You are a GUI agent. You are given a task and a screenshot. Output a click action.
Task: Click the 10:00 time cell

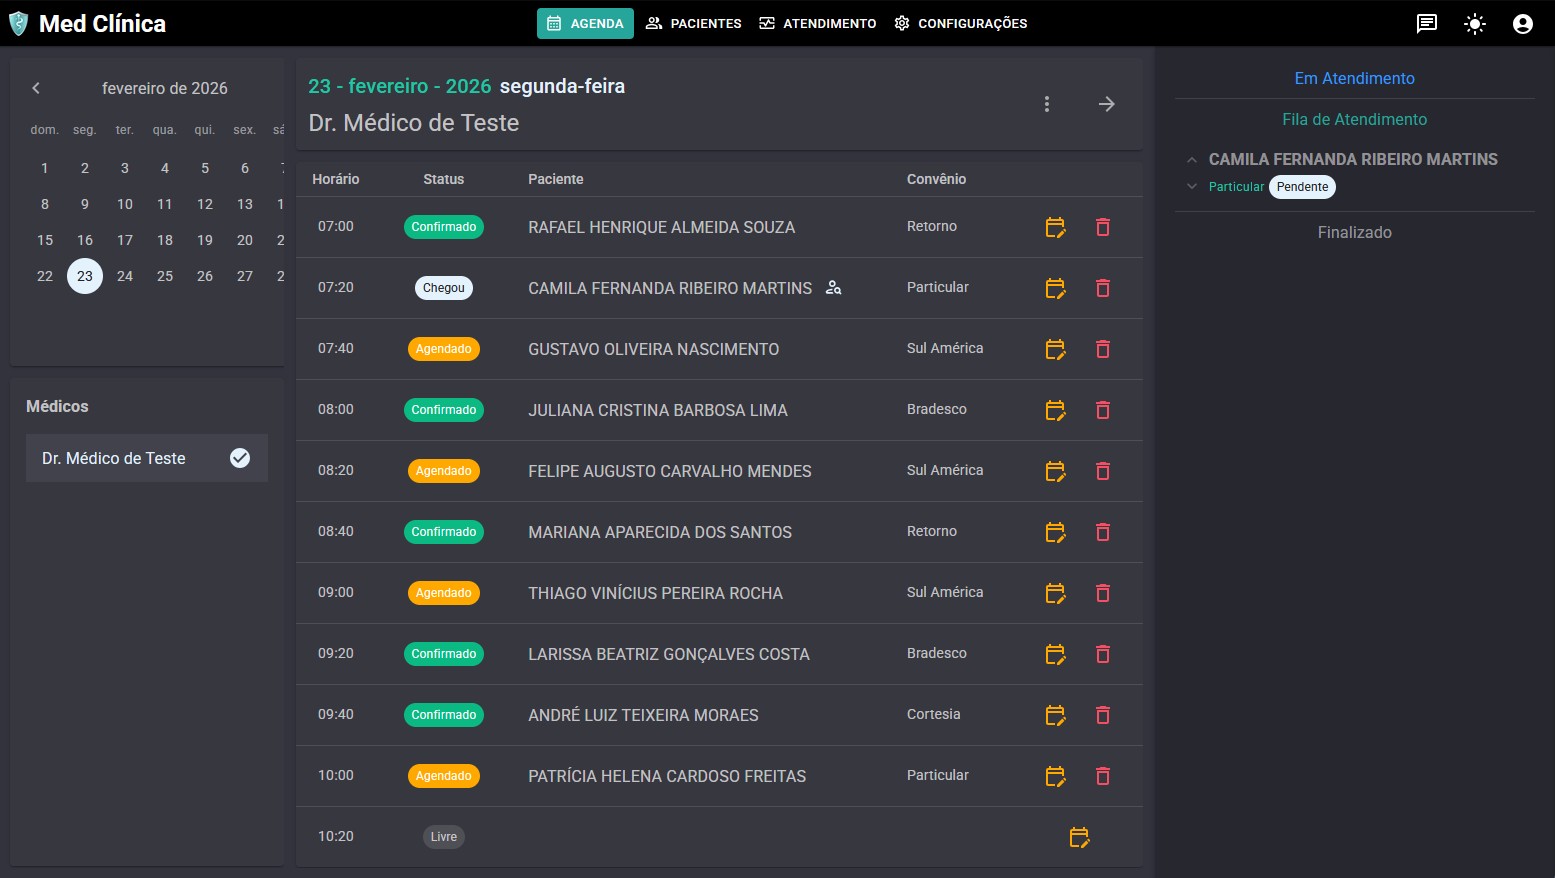(336, 775)
